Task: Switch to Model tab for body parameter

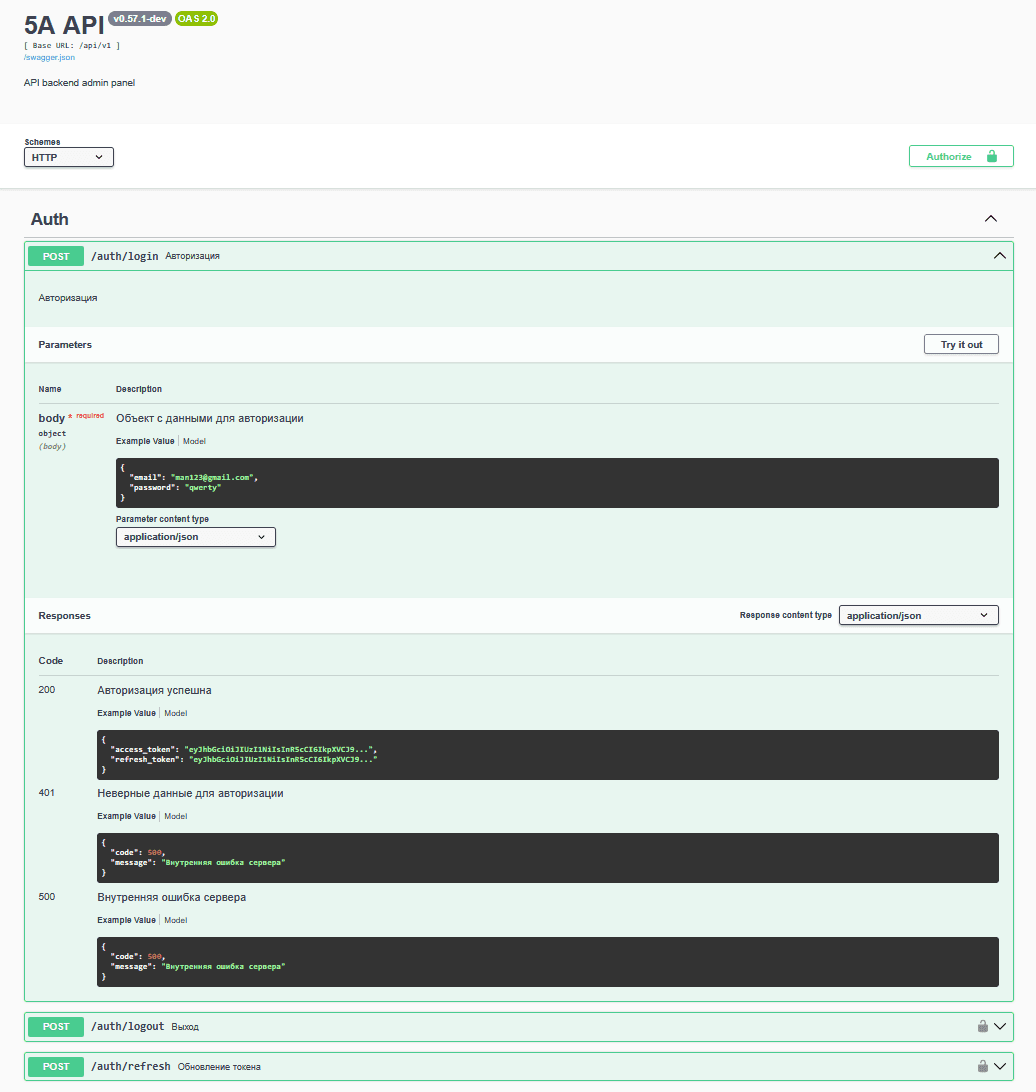Action: pyautogui.click(x=194, y=441)
